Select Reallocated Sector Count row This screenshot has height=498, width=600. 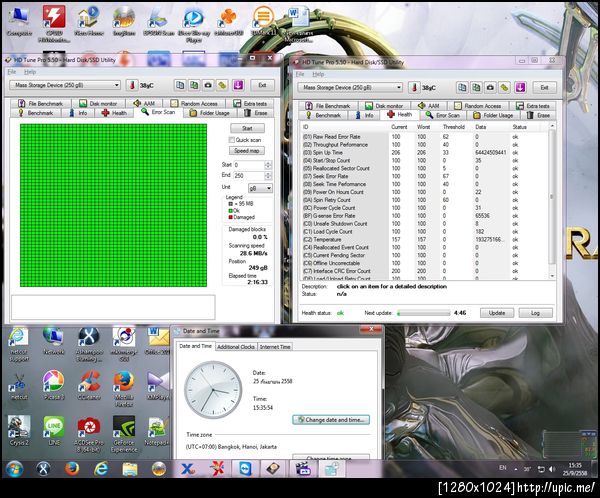(x=425, y=168)
